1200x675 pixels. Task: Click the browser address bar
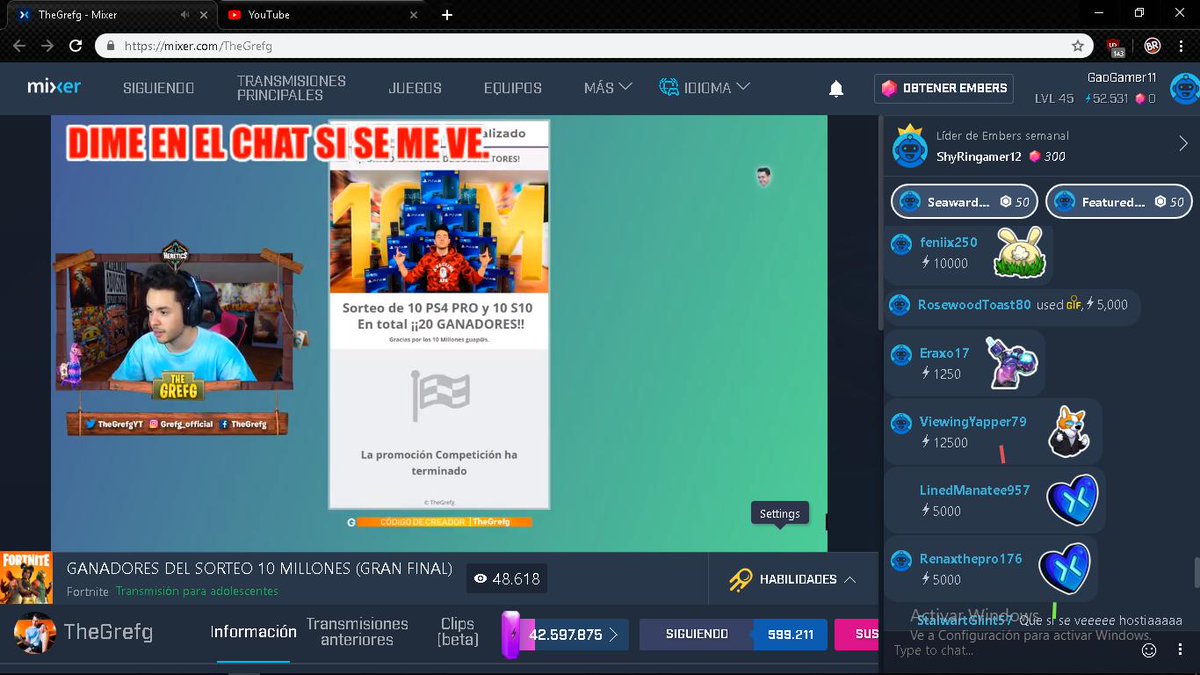coord(594,46)
